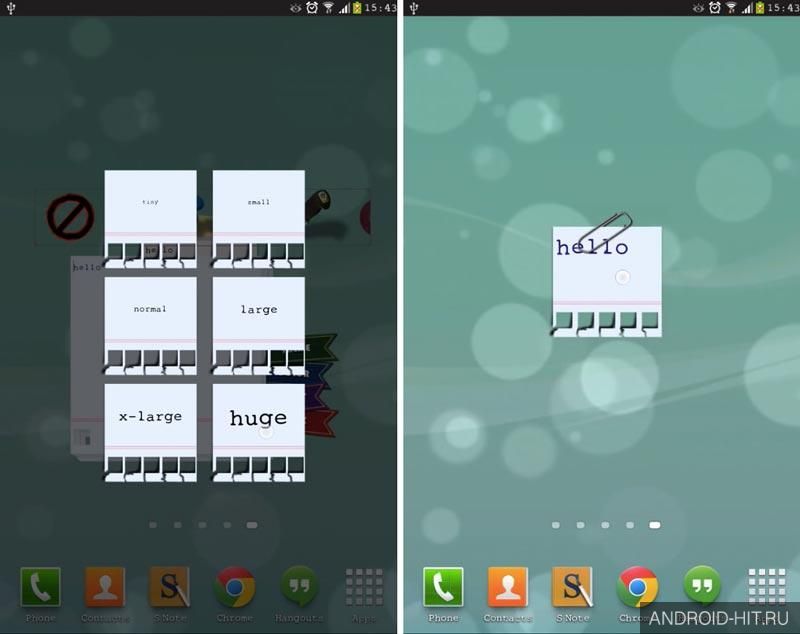This screenshot has width=800, height=634.
Task: Tap the alarm clock icon, right status bar
Action: pos(715,7)
